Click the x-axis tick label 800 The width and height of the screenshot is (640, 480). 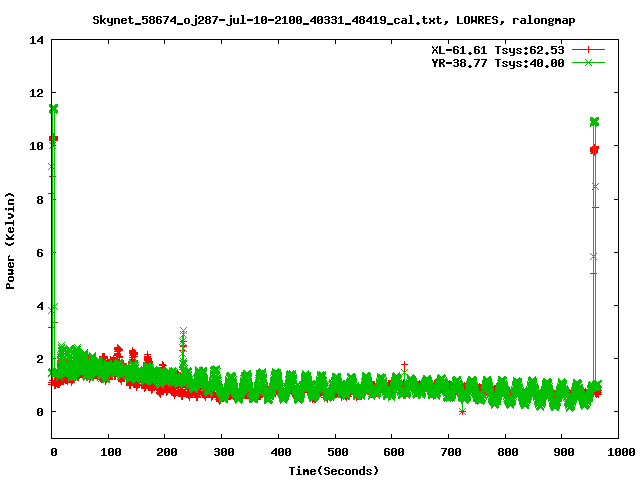[507, 452]
